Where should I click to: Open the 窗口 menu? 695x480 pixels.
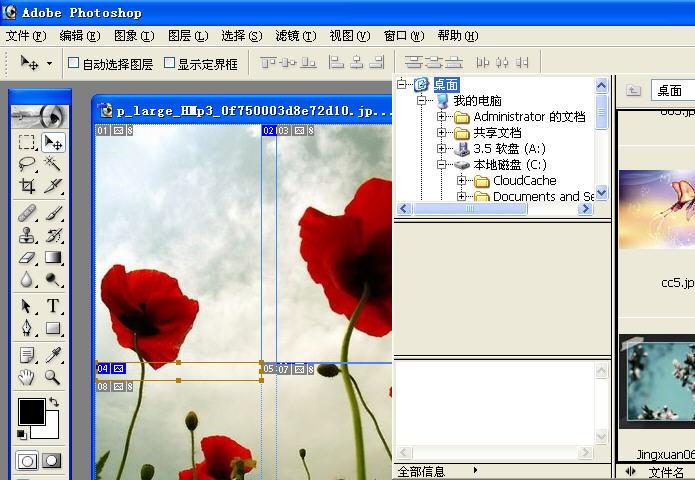pos(404,36)
